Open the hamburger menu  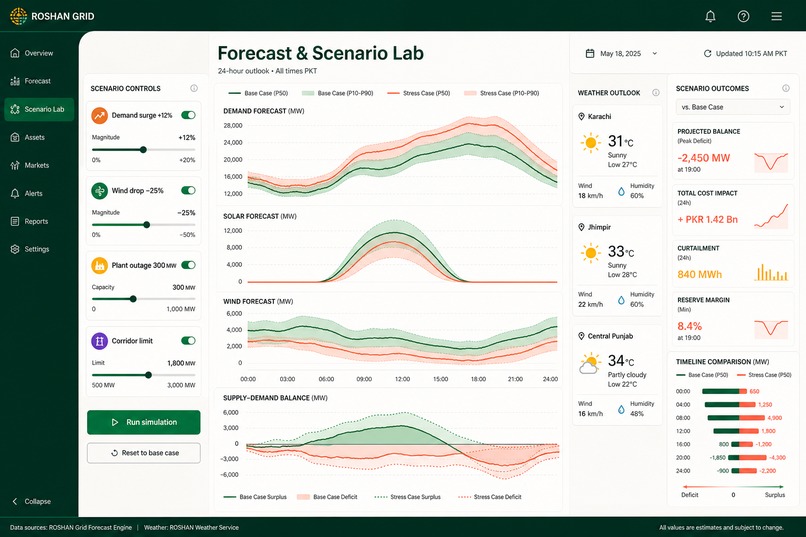pos(776,16)
